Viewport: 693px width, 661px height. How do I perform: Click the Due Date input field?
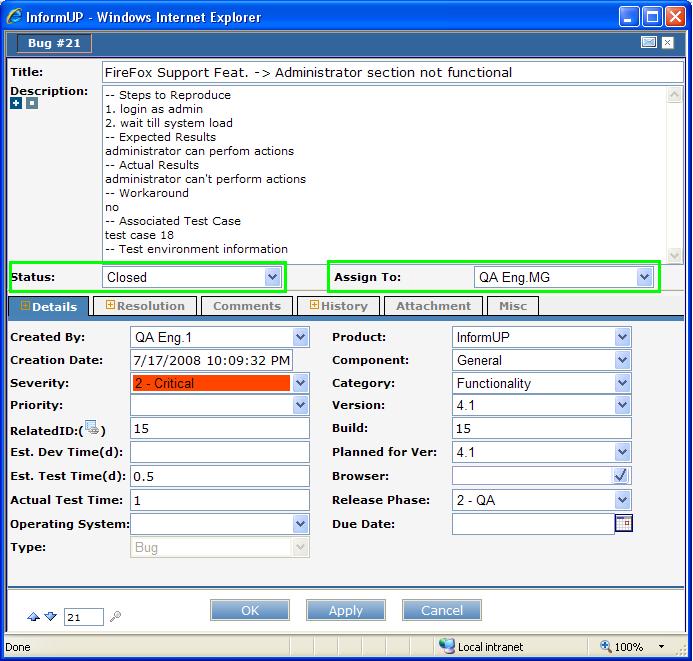click(x=533, y=524)
